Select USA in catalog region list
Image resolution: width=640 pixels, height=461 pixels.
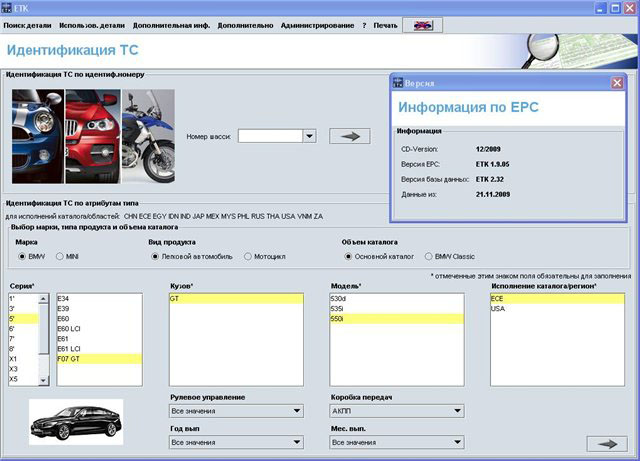(x=498, y=308)
